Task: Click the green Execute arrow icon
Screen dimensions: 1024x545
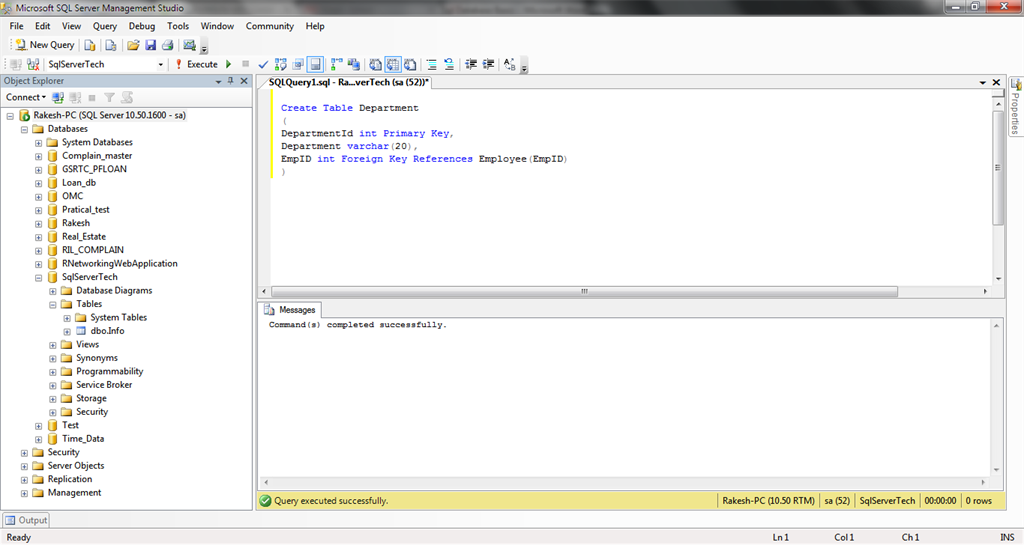Action: 228,64
